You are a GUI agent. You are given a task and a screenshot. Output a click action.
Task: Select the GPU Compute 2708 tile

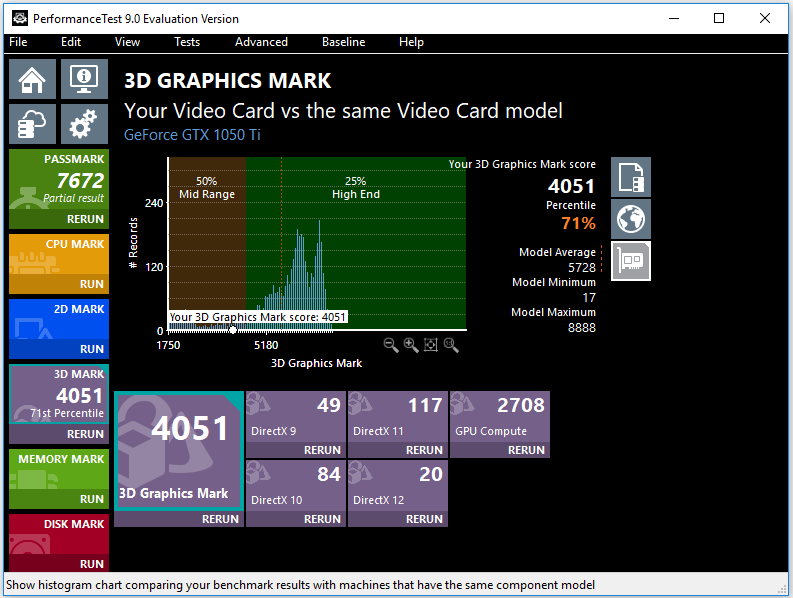click(x=500, y=417)
